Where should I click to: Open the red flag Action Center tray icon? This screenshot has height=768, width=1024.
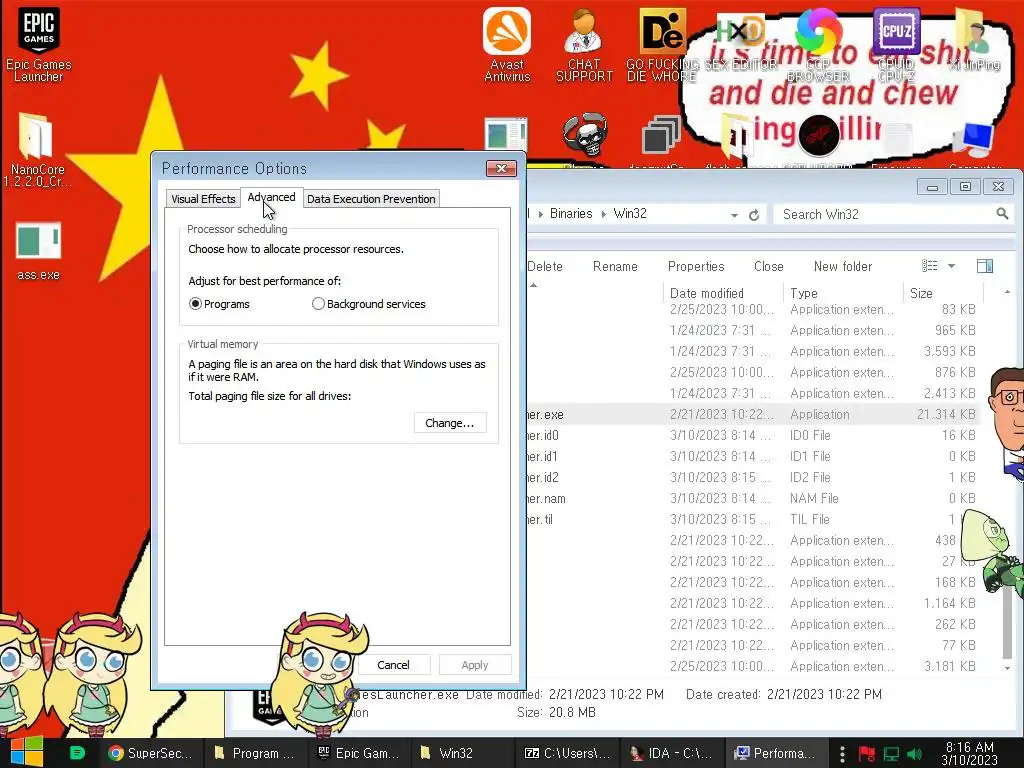click(x=866, y=754)
